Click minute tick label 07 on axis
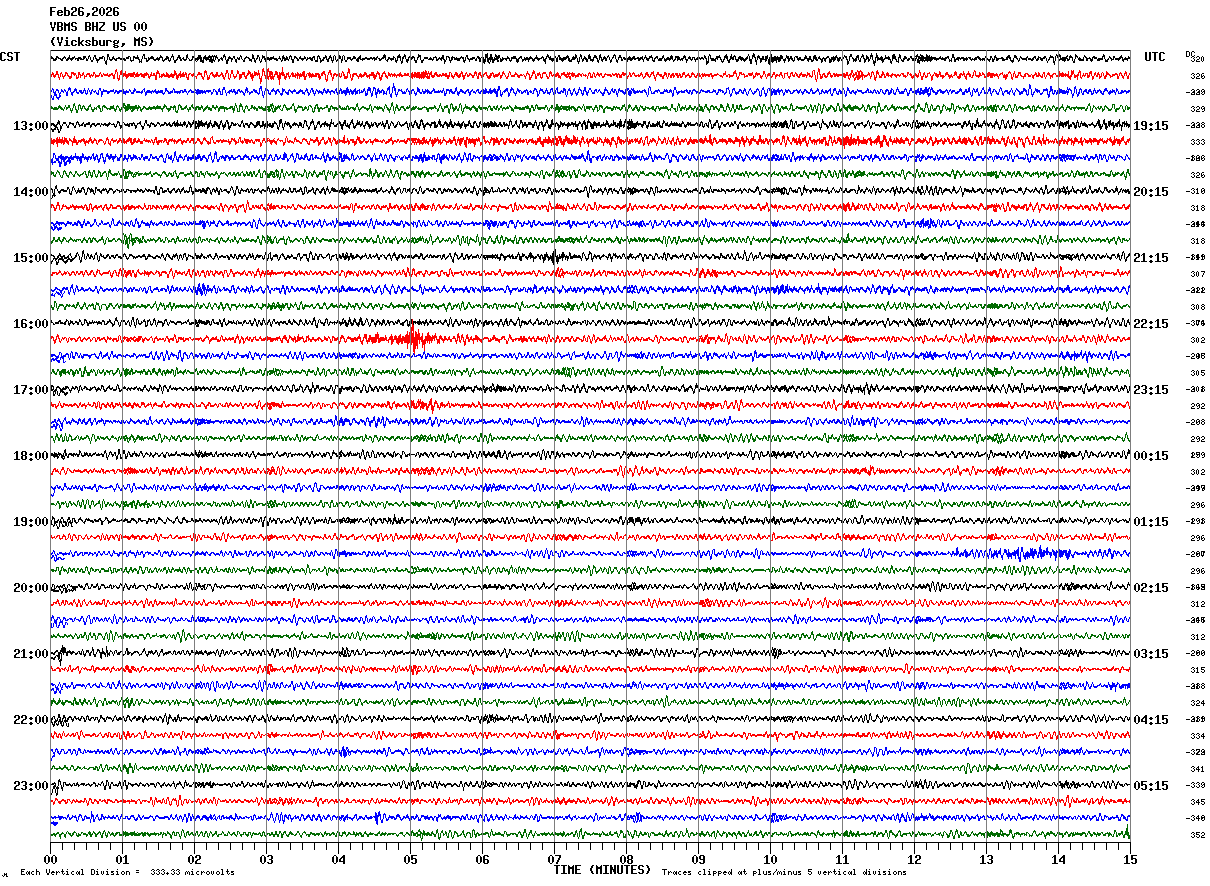 pos(554,859)
